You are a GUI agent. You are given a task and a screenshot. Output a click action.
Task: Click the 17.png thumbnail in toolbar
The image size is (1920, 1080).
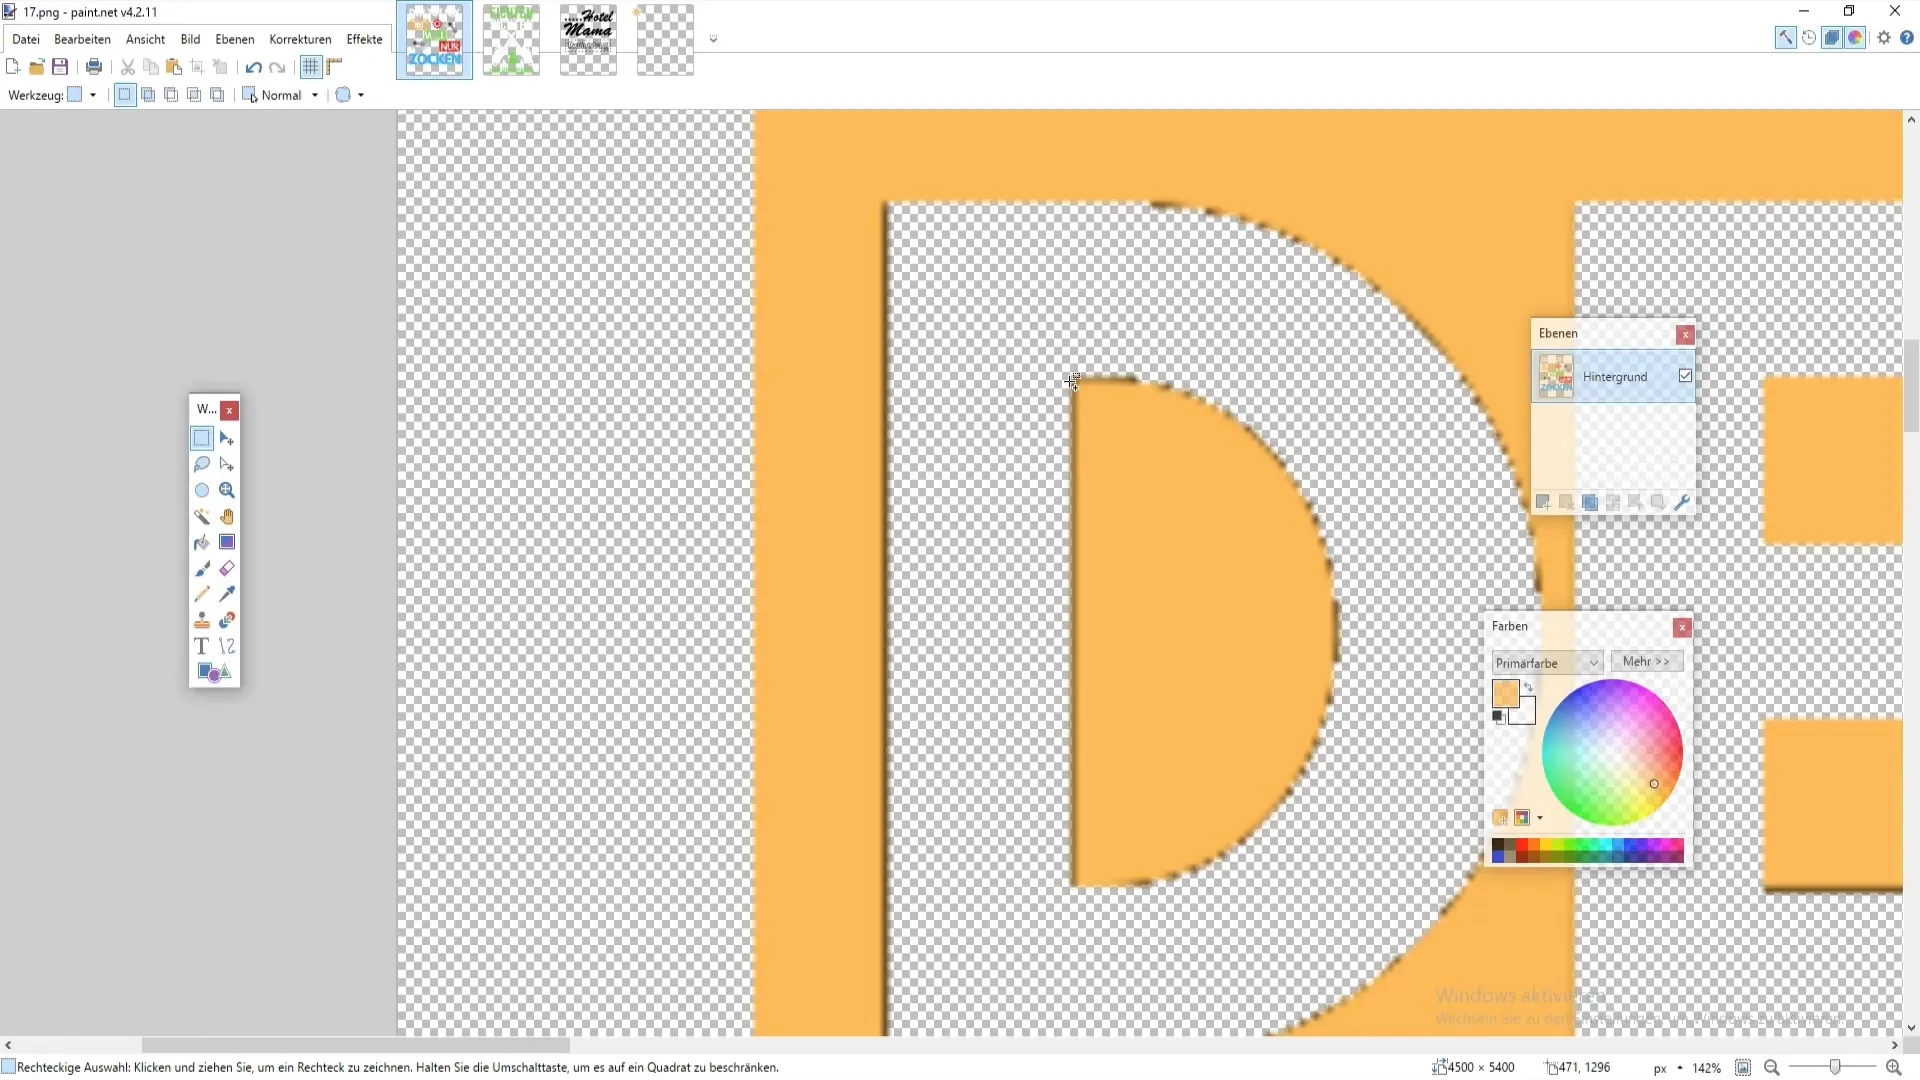point(435,38)
